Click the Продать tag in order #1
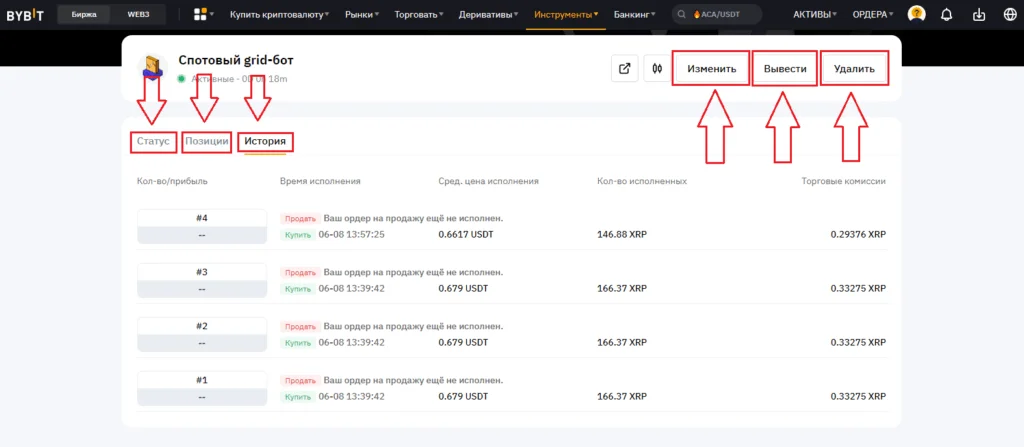1024x447 pixels. pos(300,380)
